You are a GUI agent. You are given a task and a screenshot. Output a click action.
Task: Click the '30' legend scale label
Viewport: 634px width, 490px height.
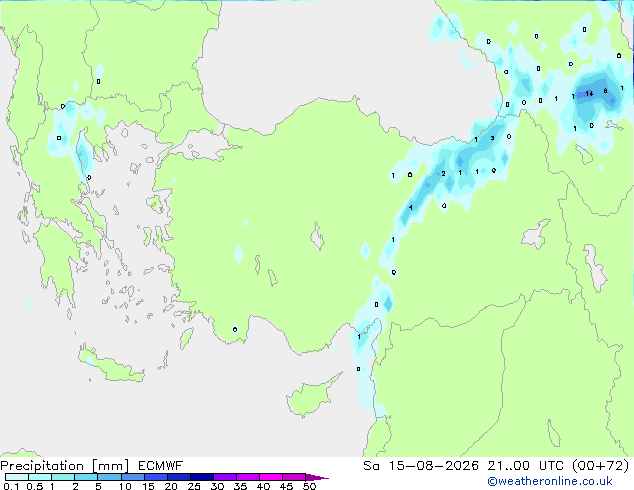217,486
